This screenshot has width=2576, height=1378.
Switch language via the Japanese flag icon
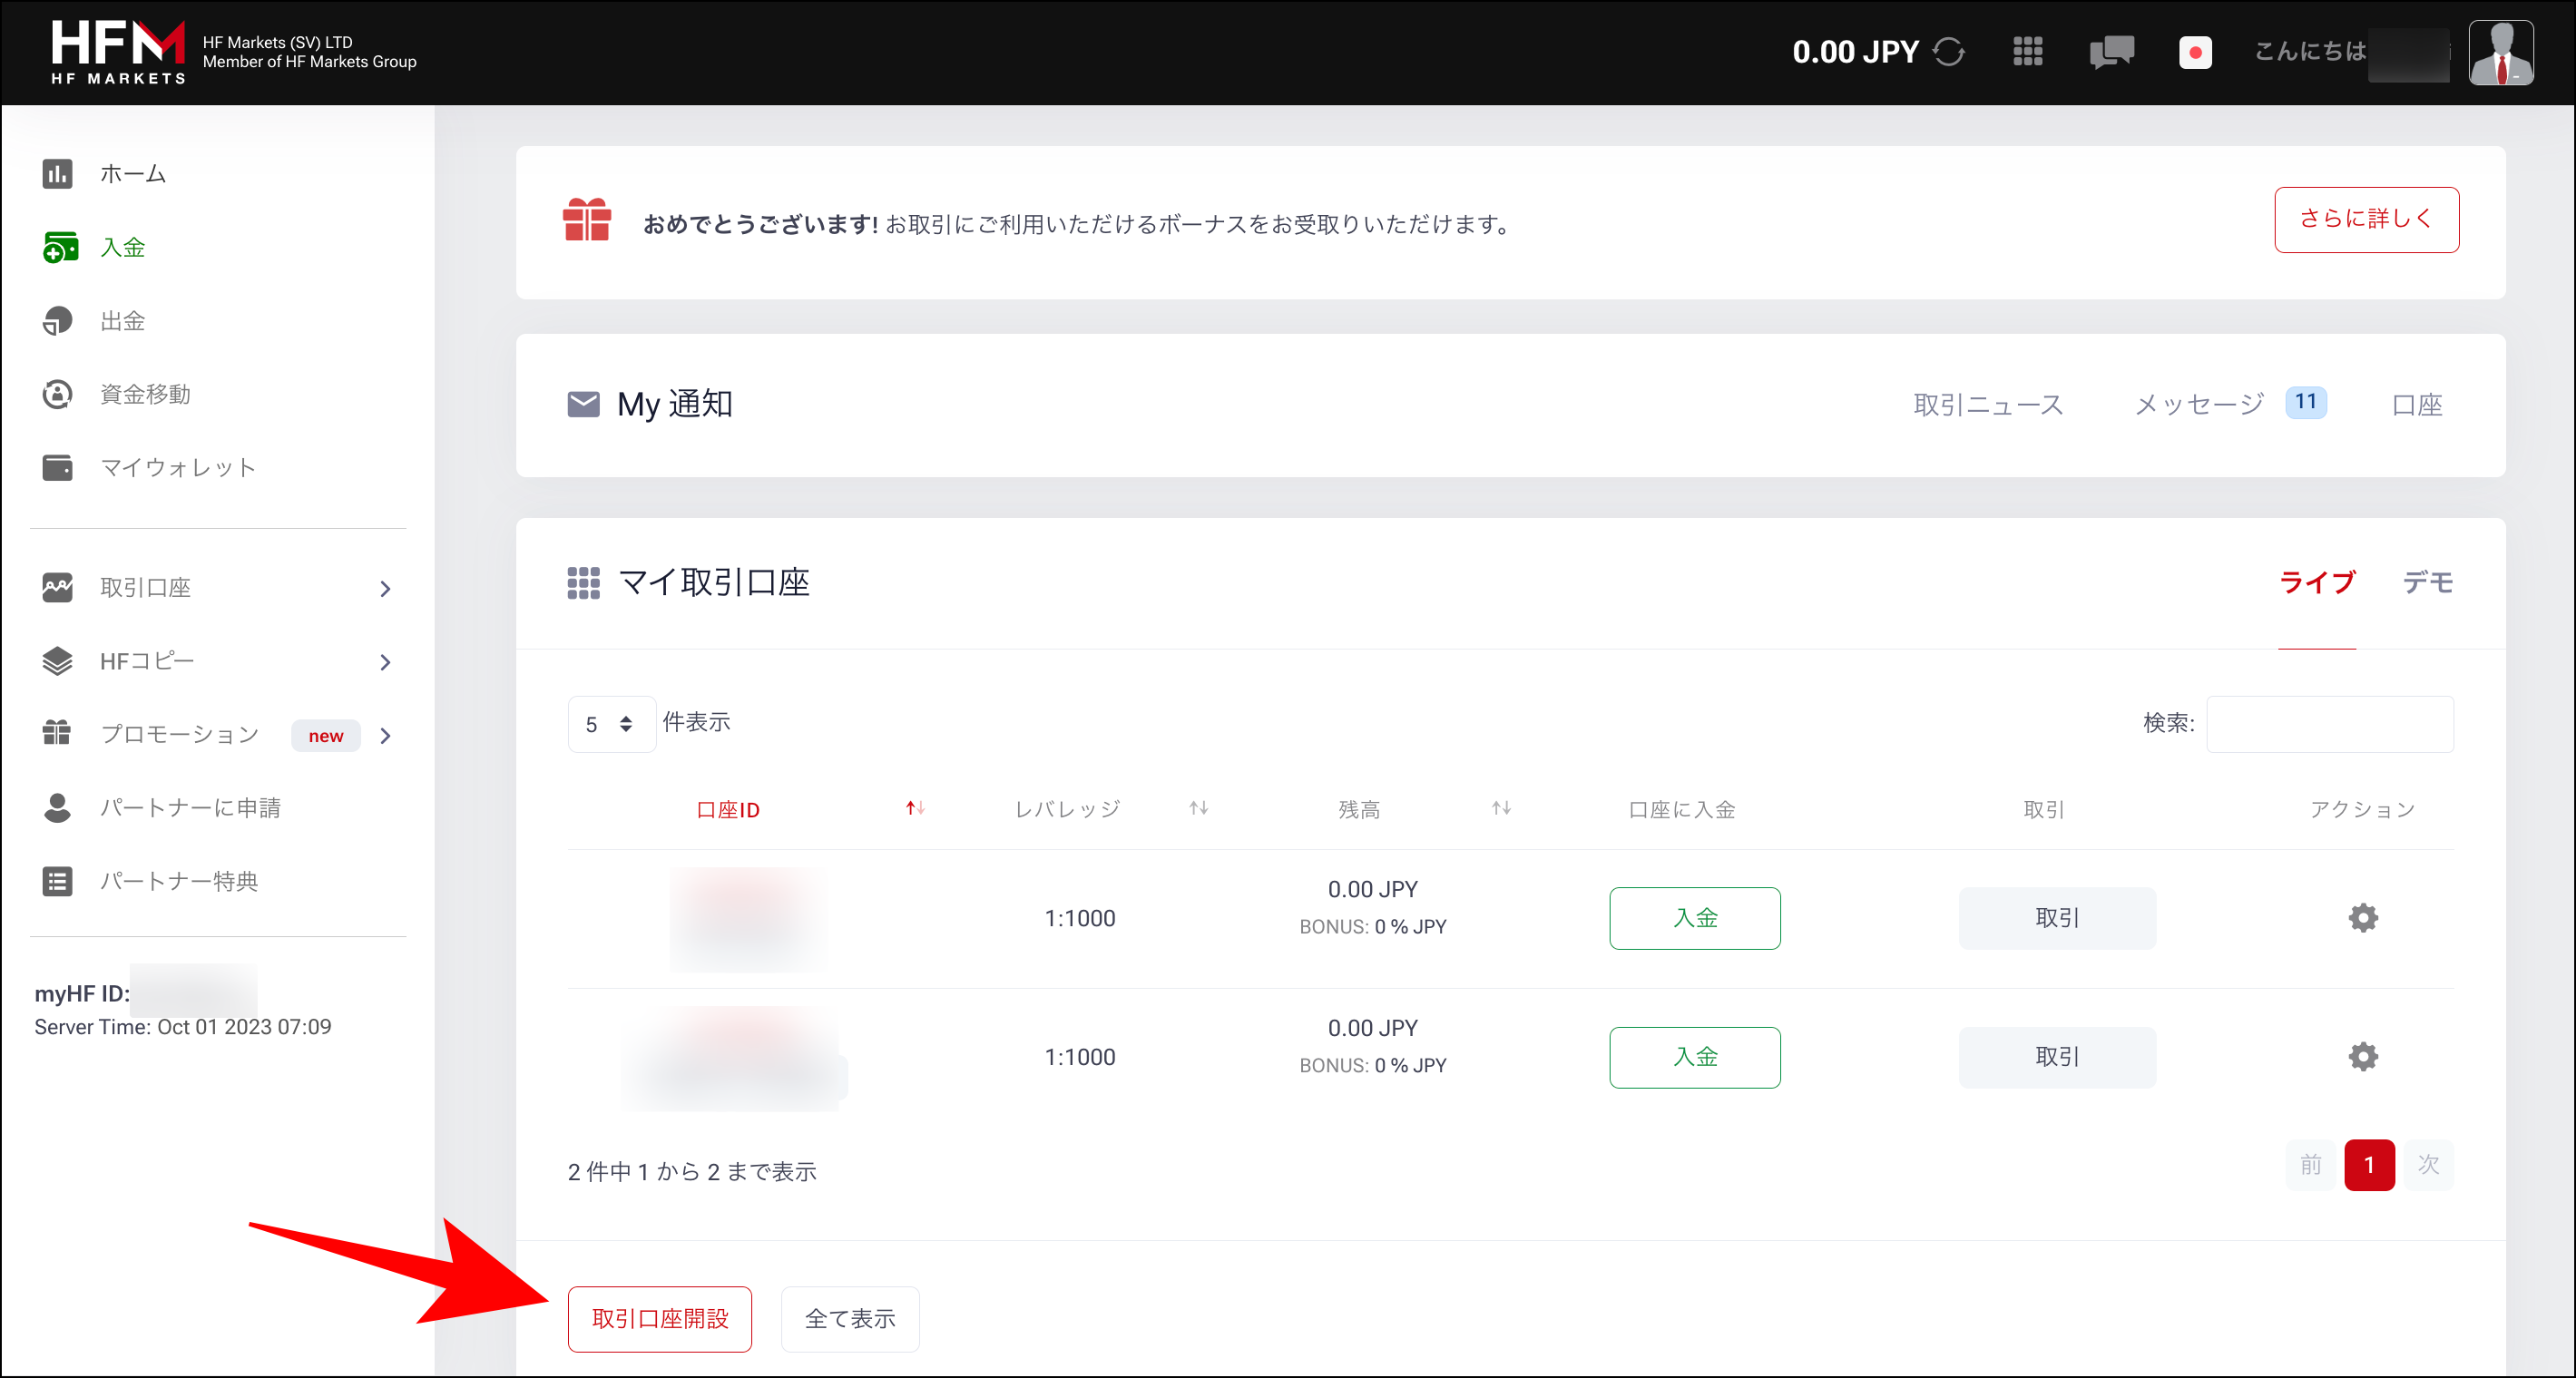(x=2195, y=52)
